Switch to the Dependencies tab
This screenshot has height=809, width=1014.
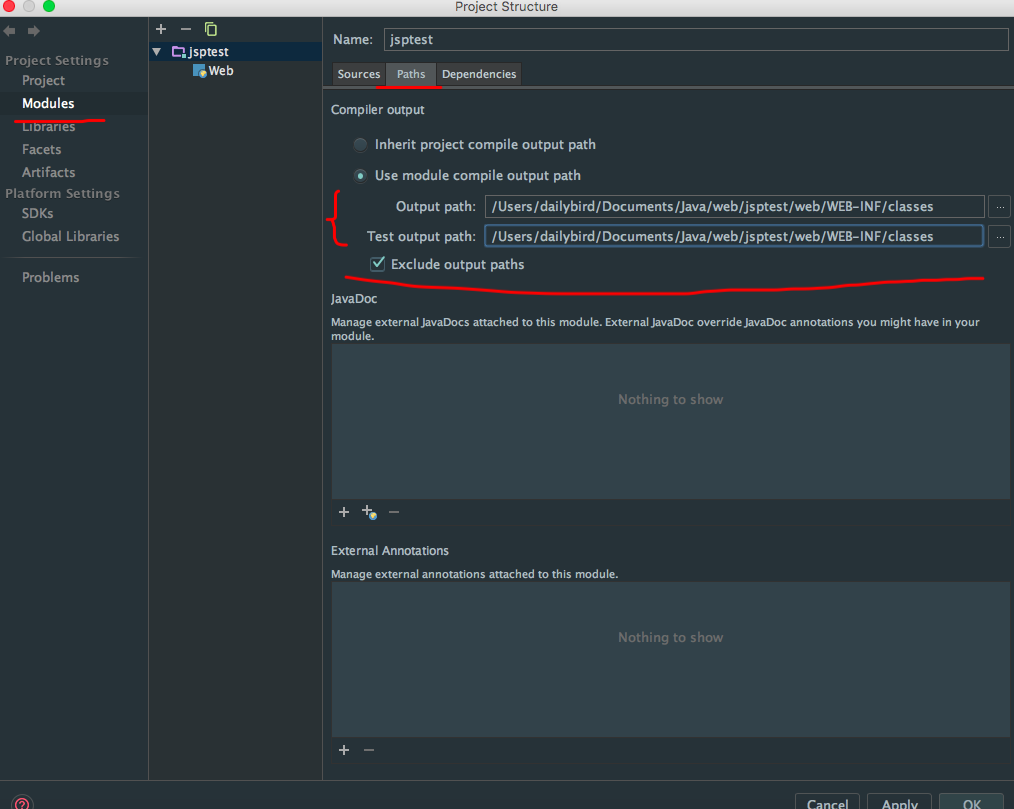click(x=479, y=74)
